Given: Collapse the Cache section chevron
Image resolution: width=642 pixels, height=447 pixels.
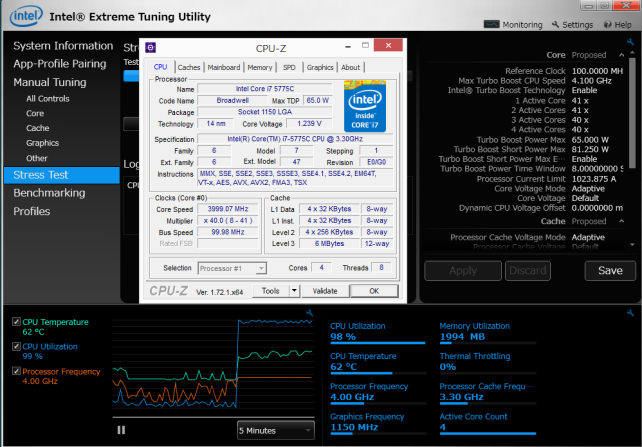Looking at the screenshot, I should point(622,221).
